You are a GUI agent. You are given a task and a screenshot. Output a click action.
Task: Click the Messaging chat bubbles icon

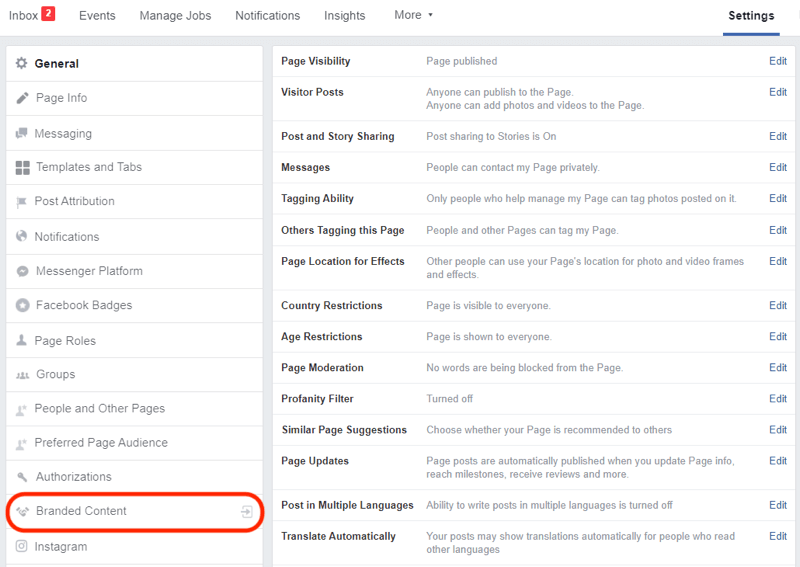click(21, 133)
